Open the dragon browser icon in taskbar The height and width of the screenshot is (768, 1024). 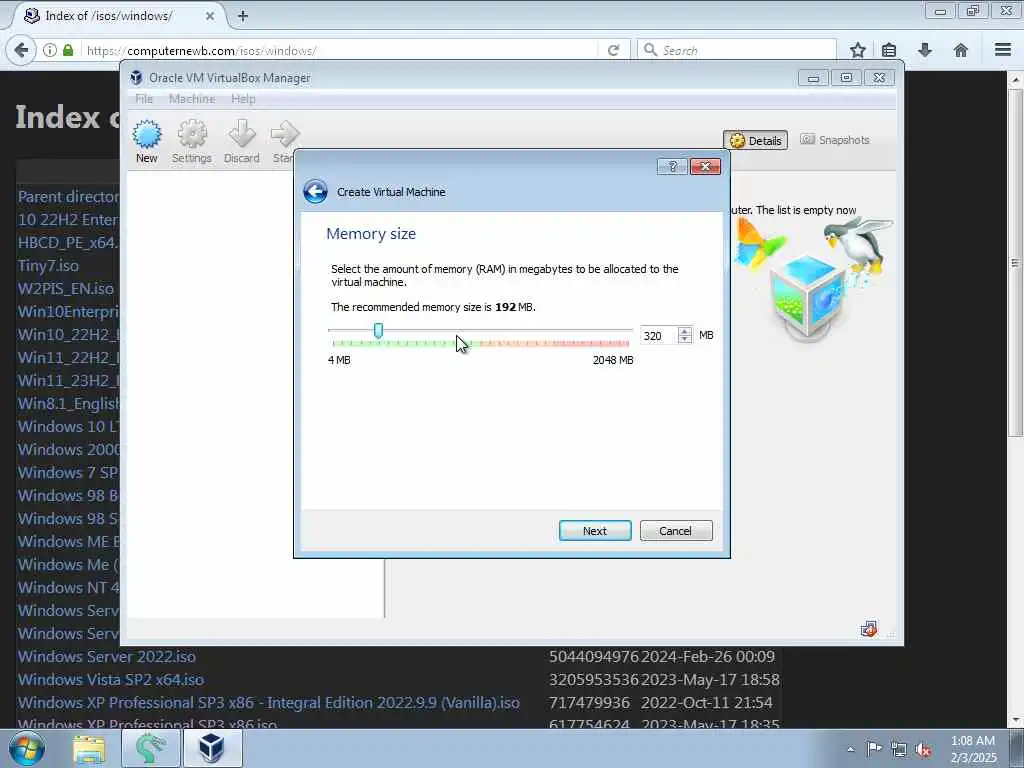click(150, 748)
